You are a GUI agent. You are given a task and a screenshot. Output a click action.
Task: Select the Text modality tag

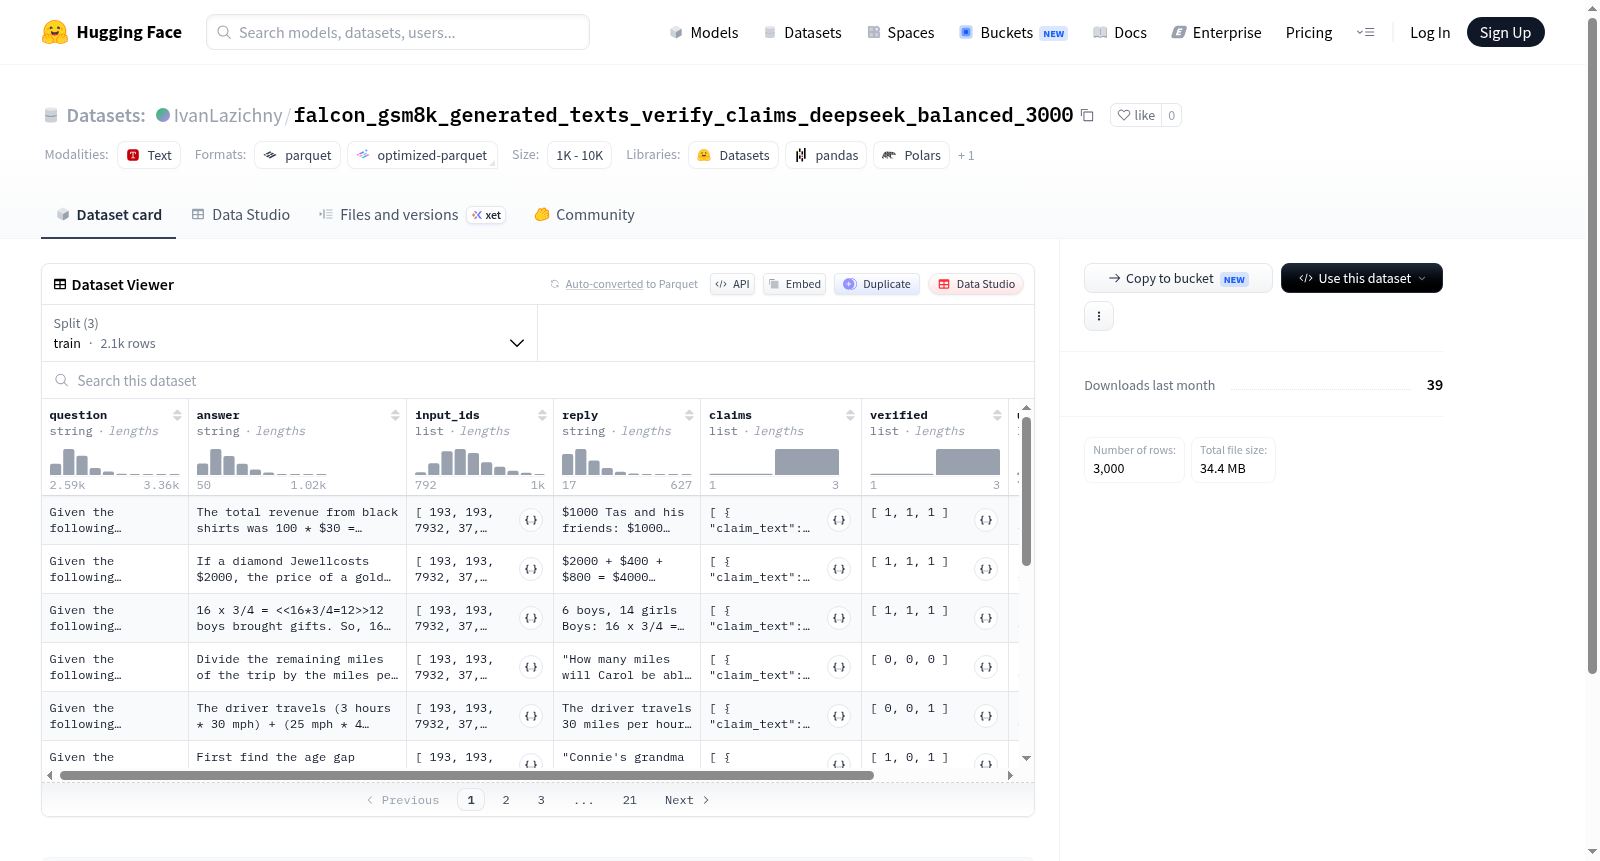point(149,155)
